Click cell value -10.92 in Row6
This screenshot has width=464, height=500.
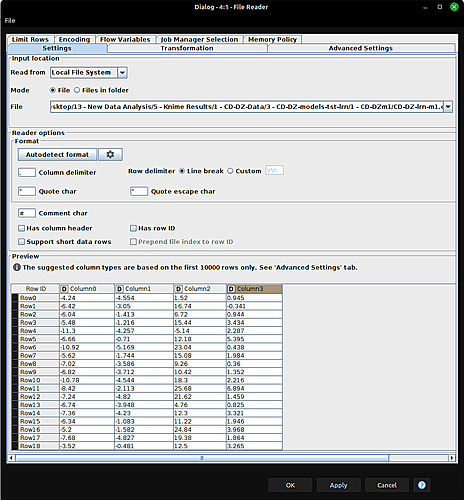87,347
